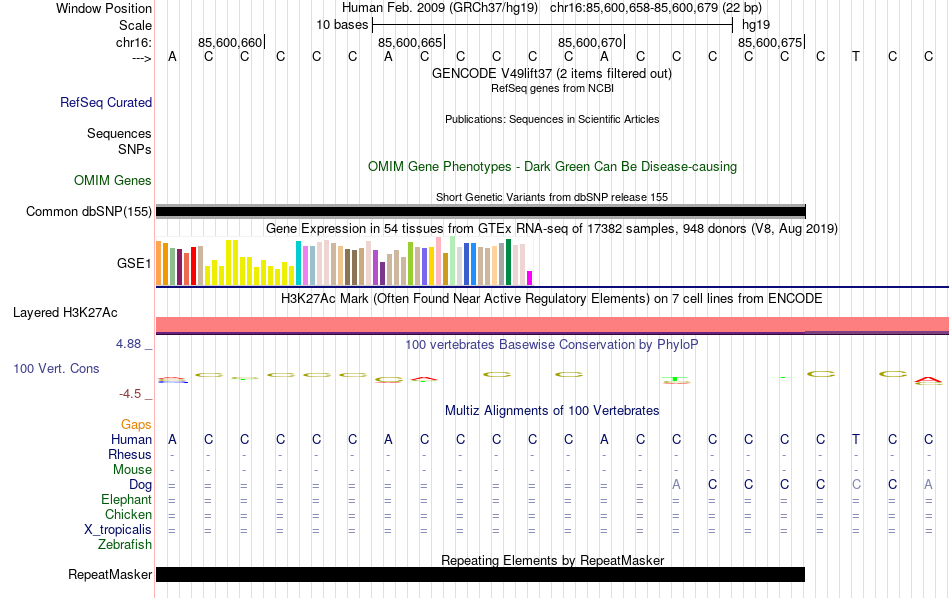Click the Gaps row label

coord(136,424)
